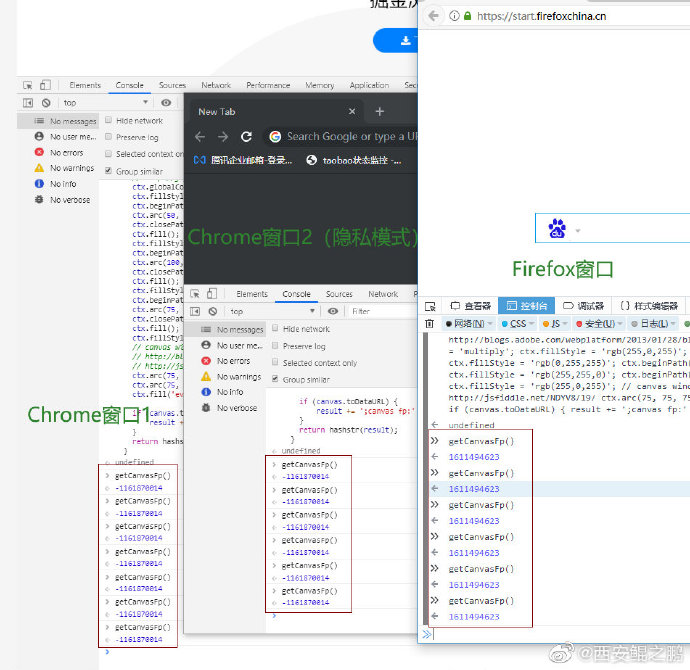Click Firefox URL bar start.firefoxchina.cn
Image resolution: width=690 pixels, height=670 pixels.
click(541, 16)
